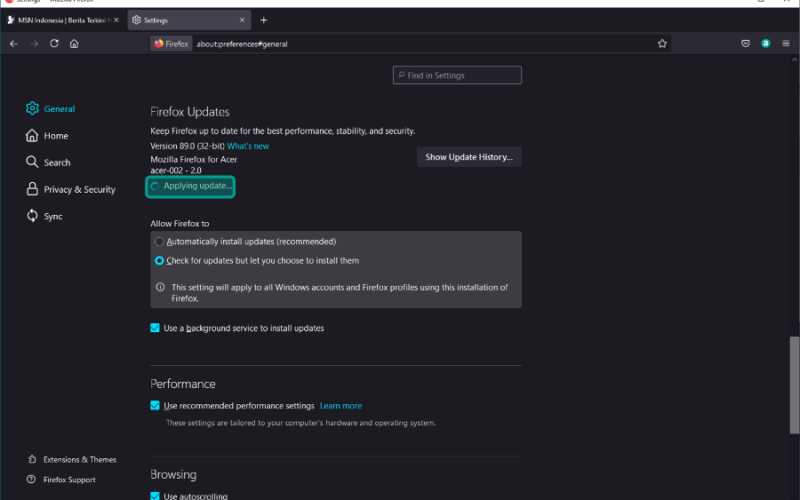Open the Sync settings category
The image size is (800, 500).
tap(44, 216)
